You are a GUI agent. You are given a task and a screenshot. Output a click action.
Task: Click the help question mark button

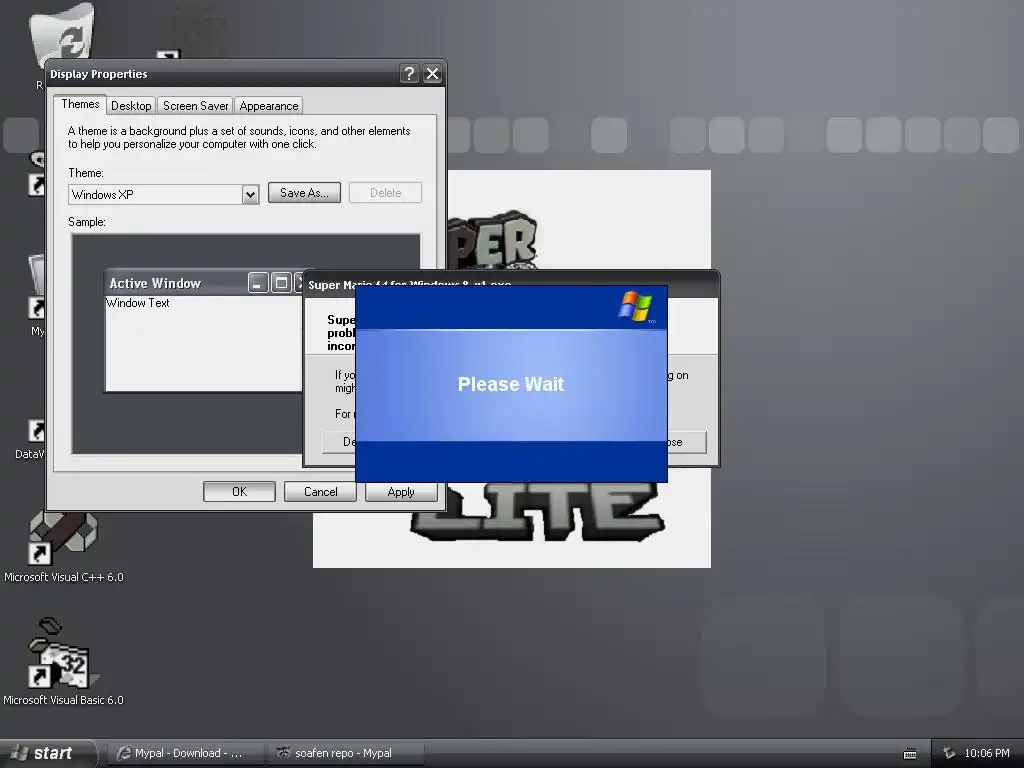pos(409,74)
